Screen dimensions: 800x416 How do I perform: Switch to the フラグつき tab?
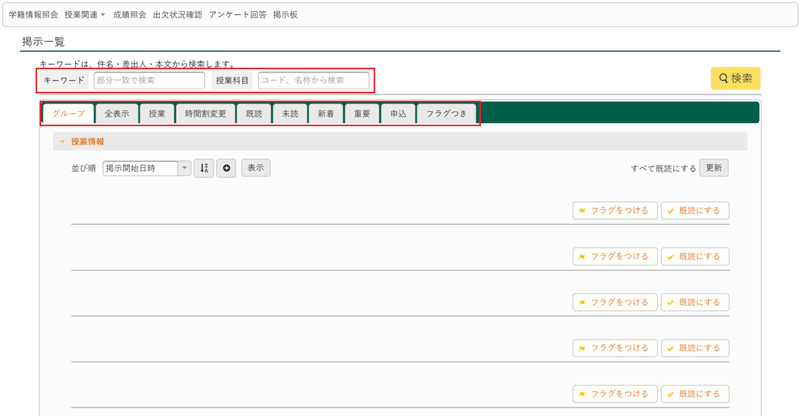tap(446, 114)
